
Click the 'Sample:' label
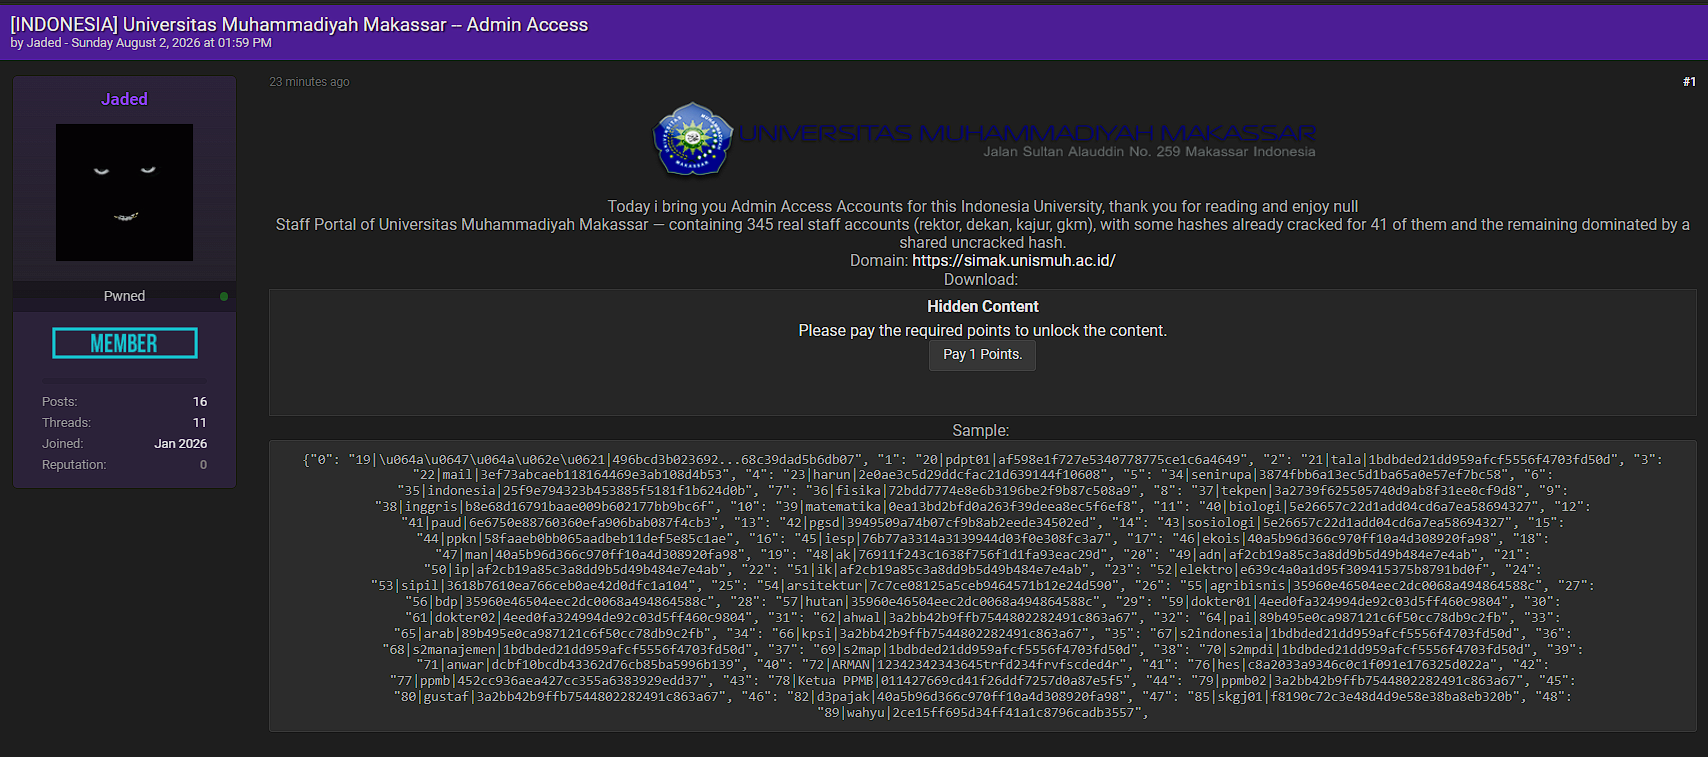[x=981, y=431]
